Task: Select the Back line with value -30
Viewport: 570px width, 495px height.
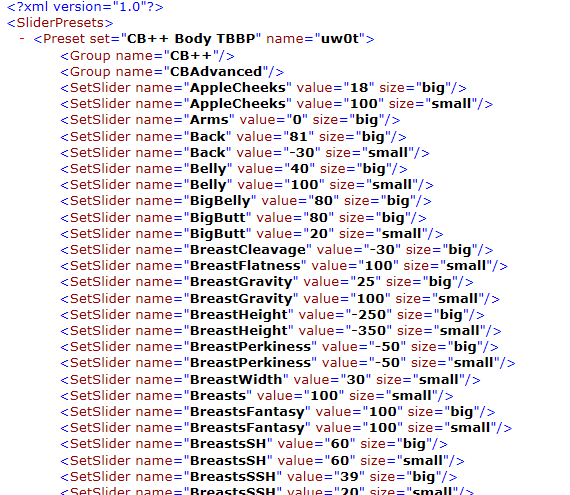Action: [245, 153]
